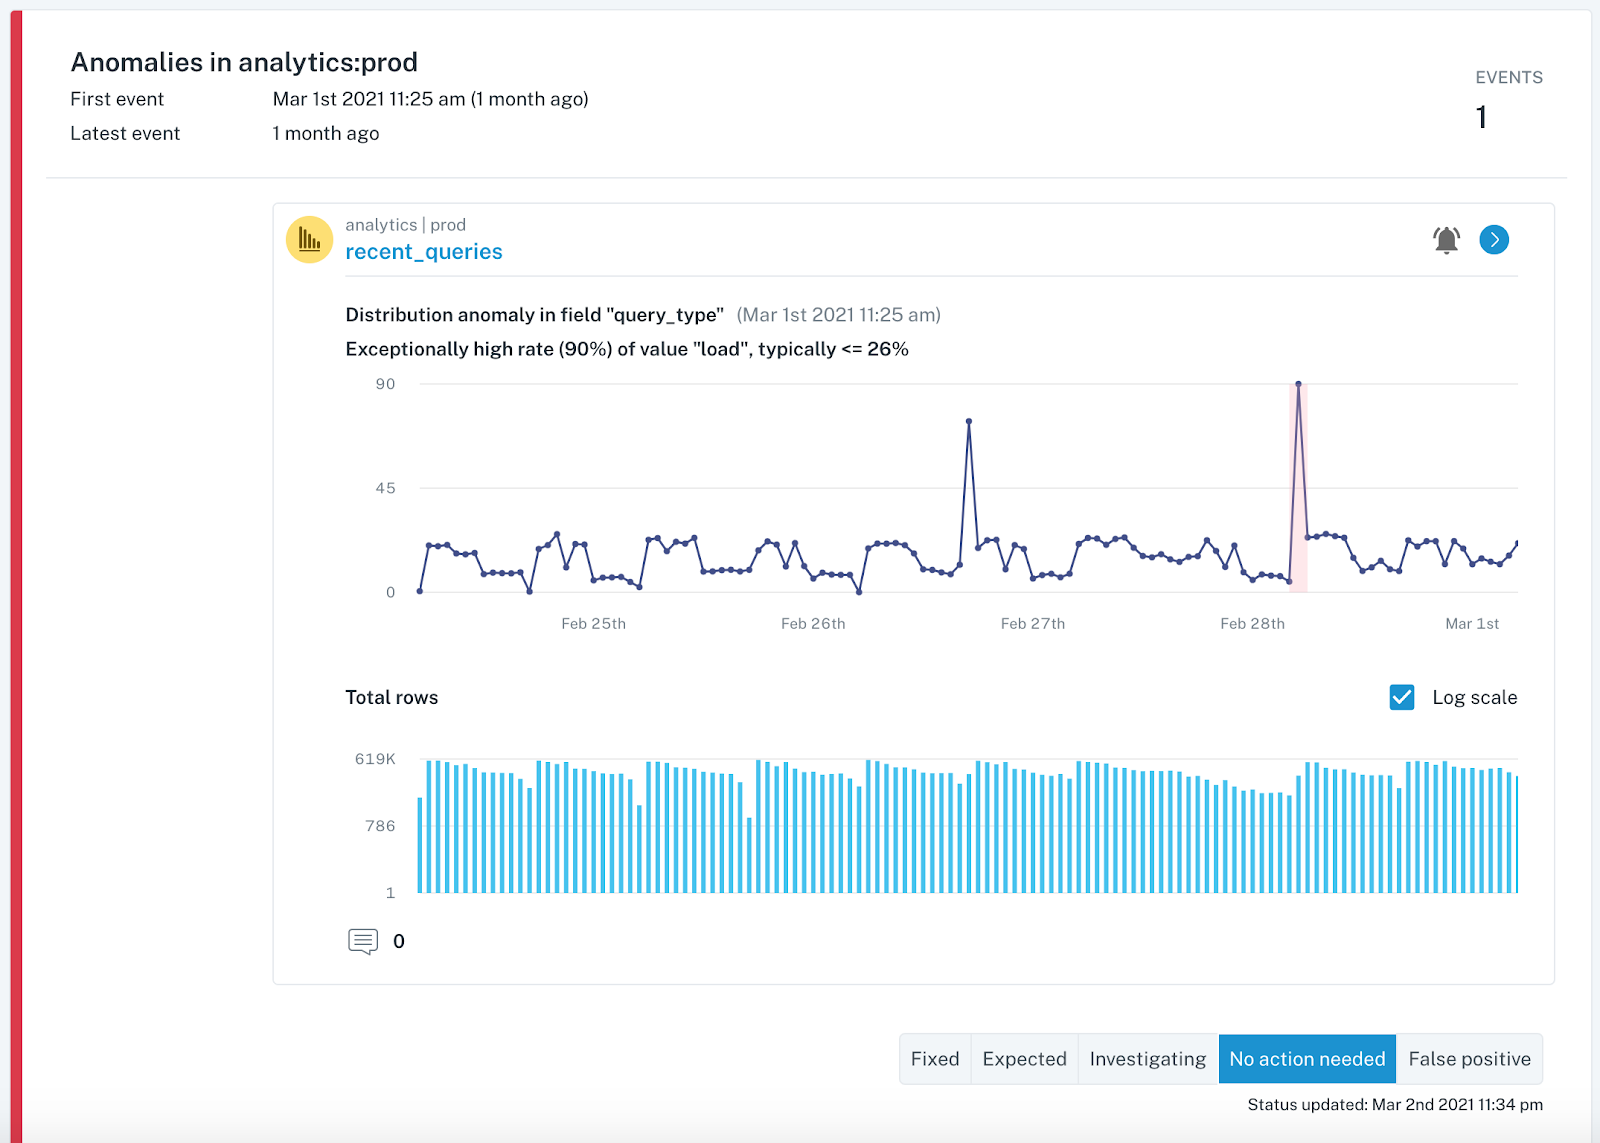Click the EVENTS count label
The width and height of the screenshot is (1600, 1143).
tap(1509, 77)
